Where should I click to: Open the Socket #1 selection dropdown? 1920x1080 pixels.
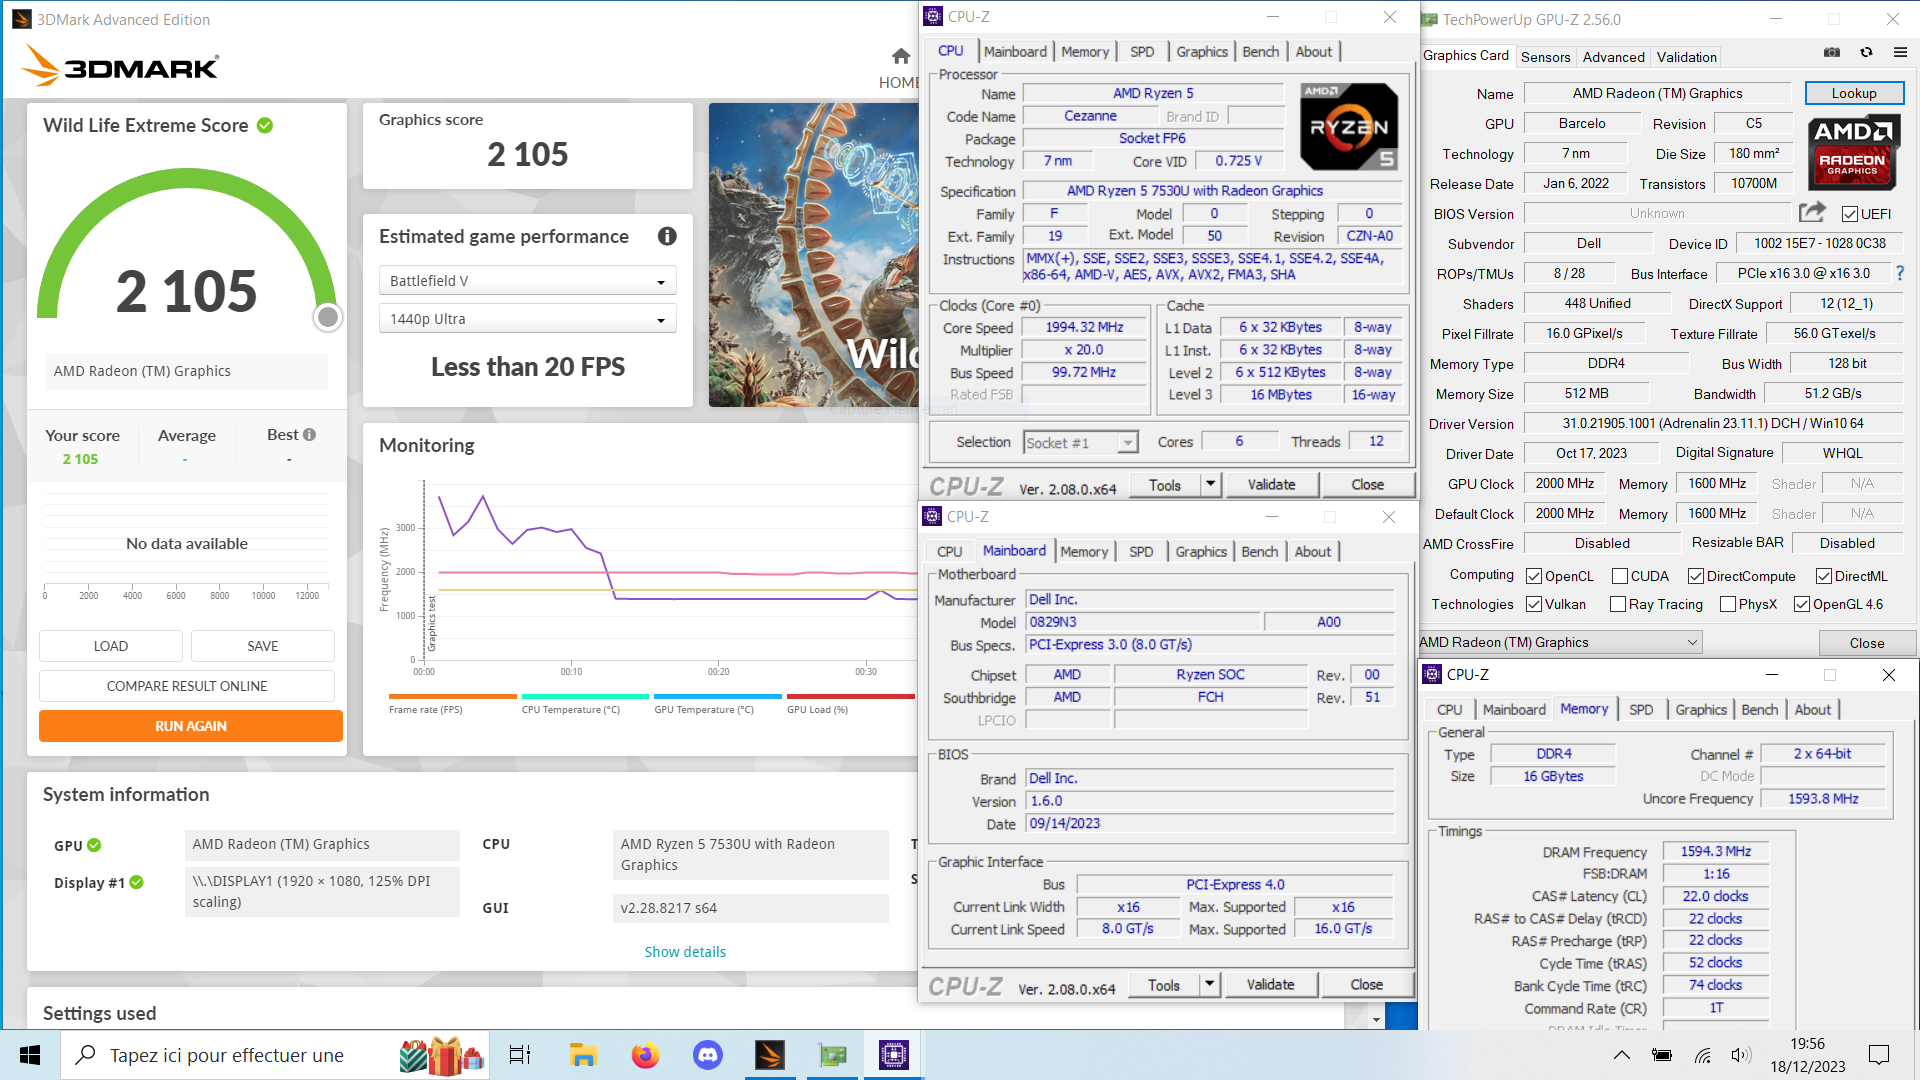[x=1081, y=442]
